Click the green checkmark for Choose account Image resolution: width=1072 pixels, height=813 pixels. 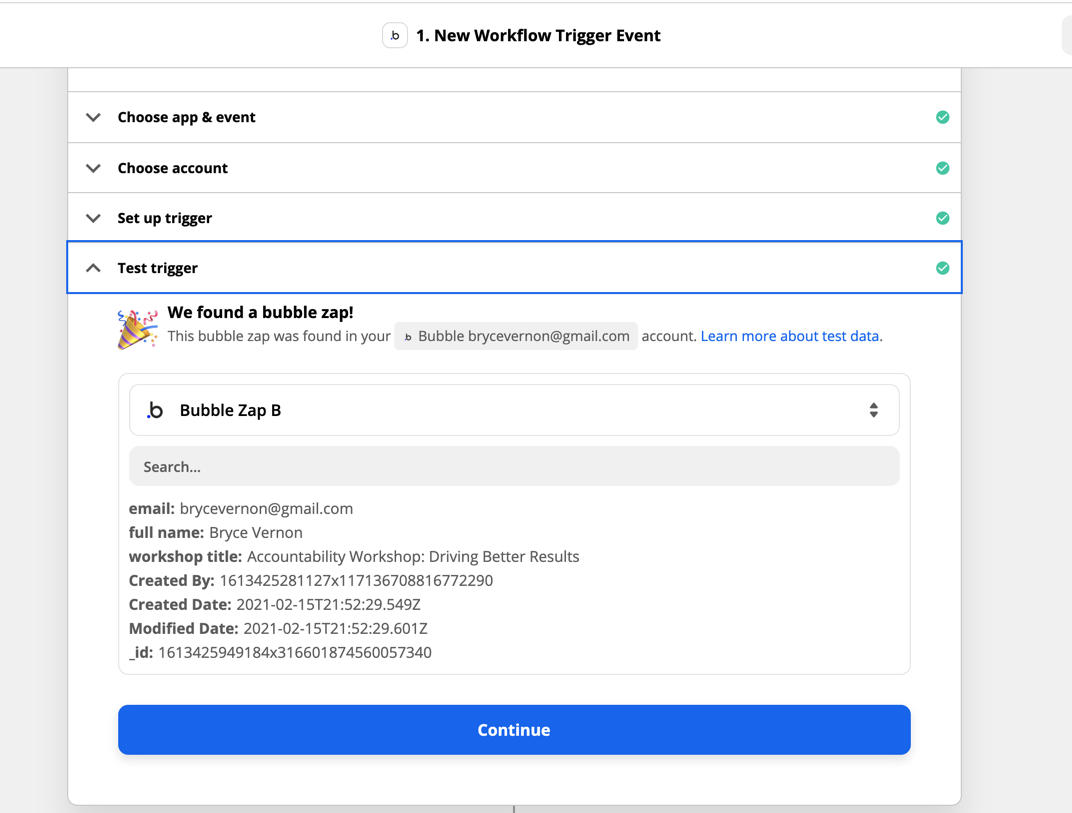tap(941, 167)
